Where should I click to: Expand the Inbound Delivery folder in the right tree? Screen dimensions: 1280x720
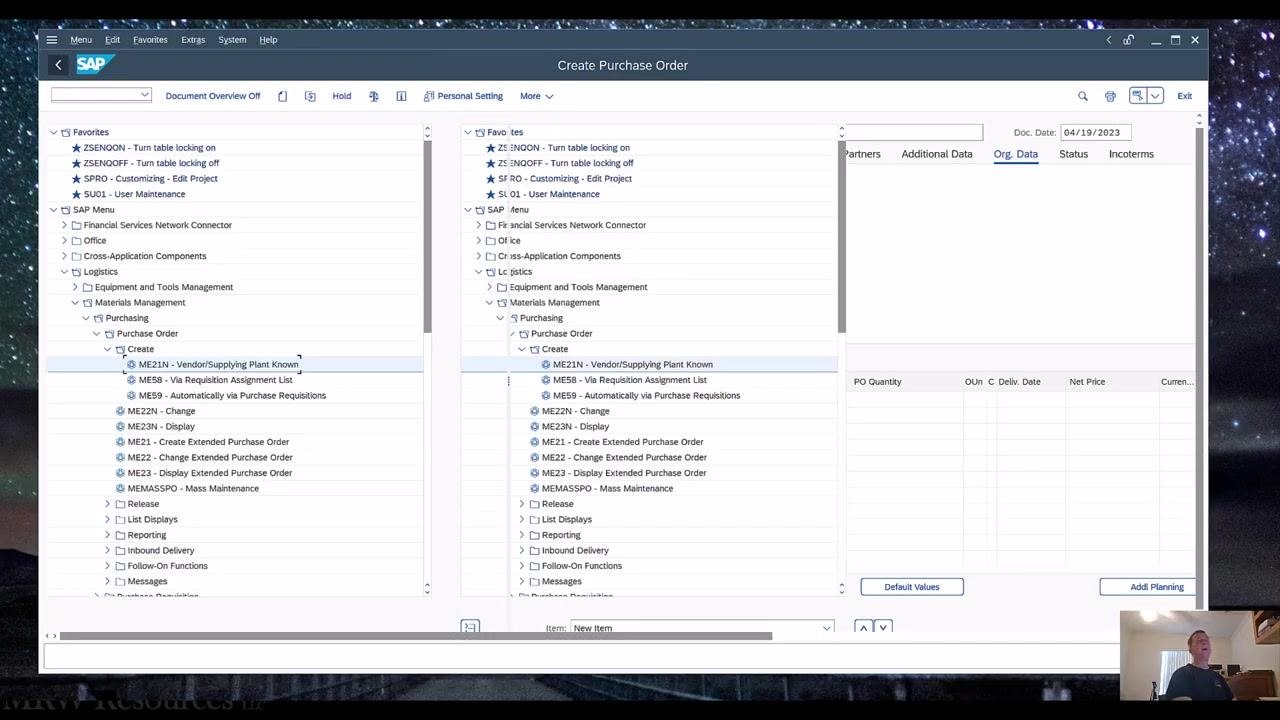point(521,550)
